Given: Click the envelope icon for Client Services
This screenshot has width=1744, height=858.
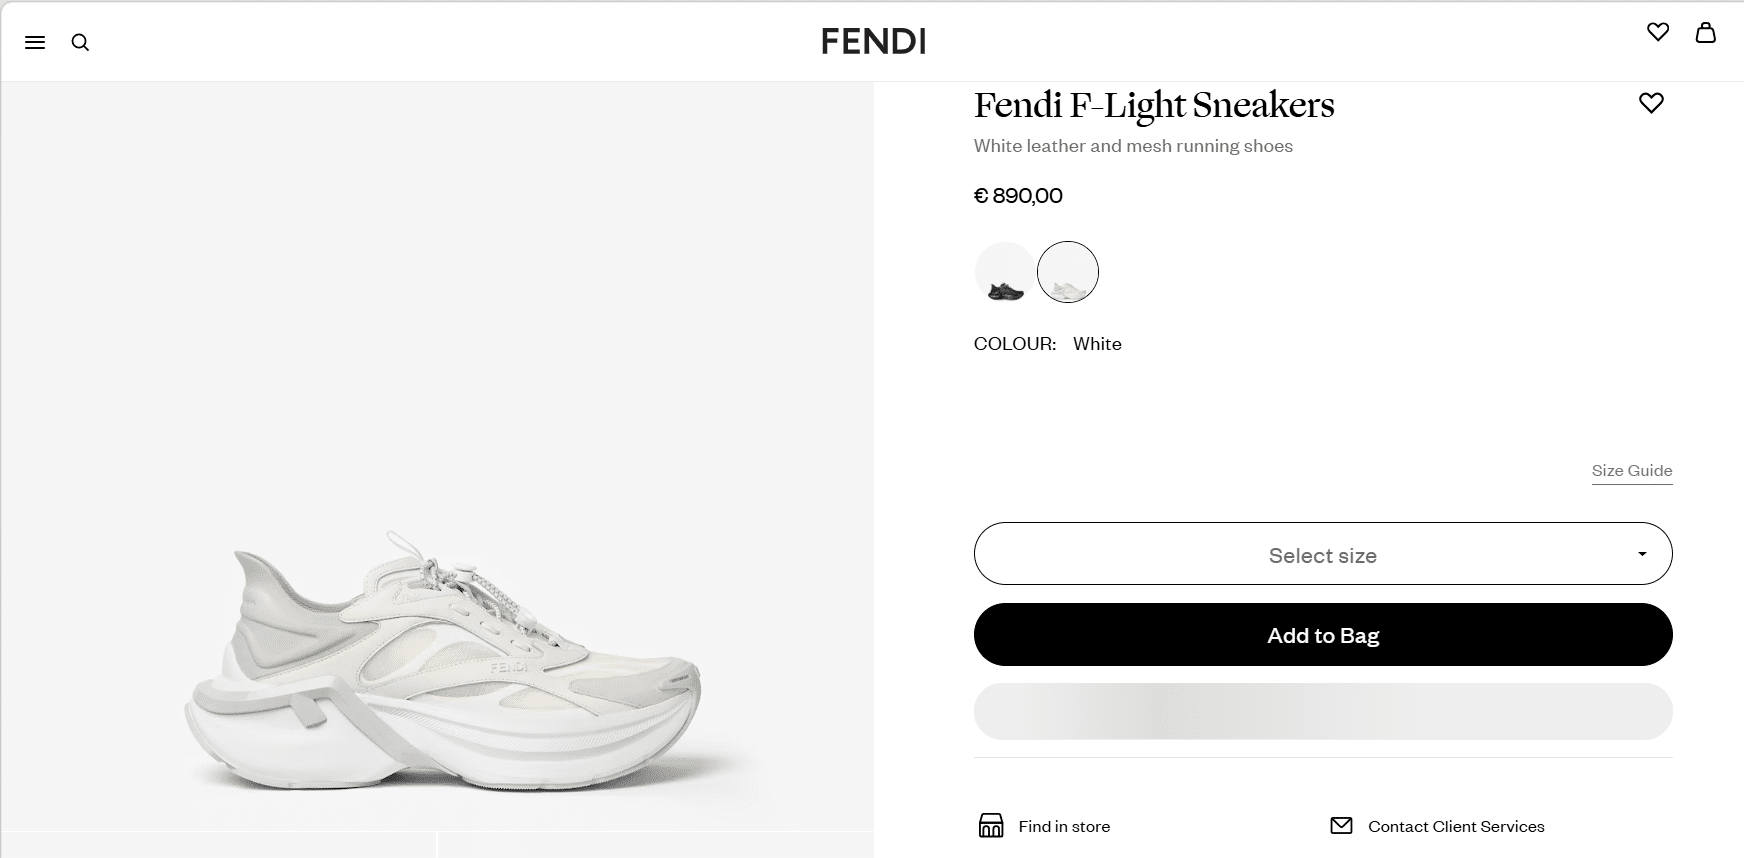Looking at the screenshot, I should pyautogui.click(x=1341, y=826).
